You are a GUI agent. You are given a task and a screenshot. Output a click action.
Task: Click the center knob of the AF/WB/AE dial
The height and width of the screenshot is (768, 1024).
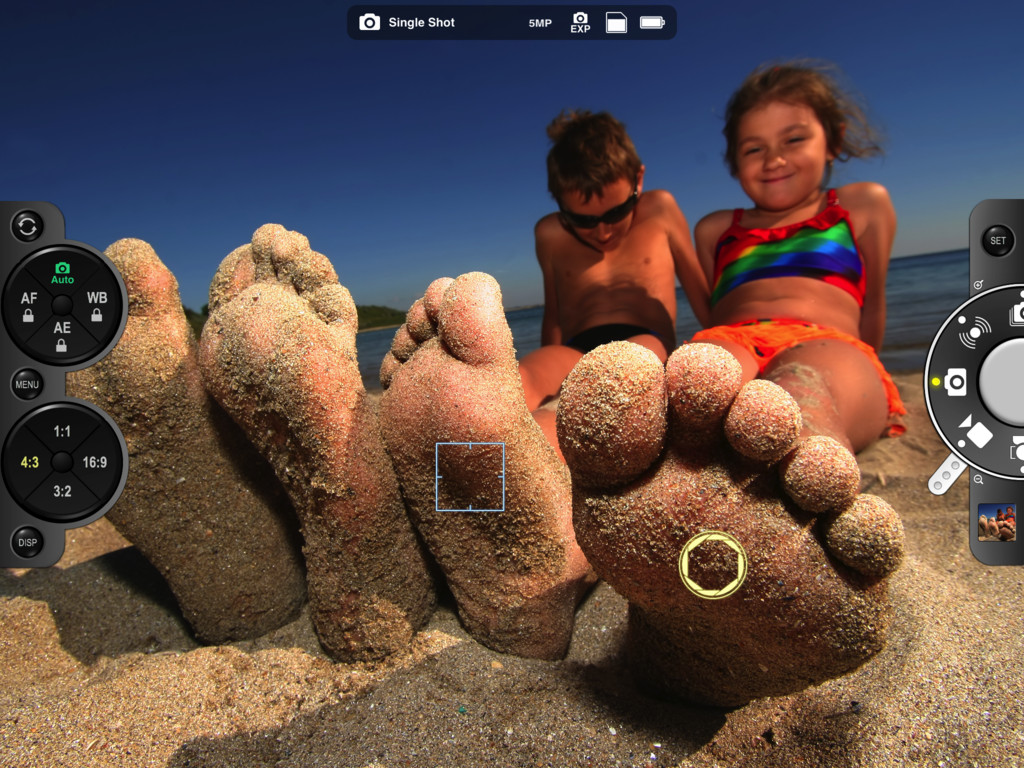[62, 305]
